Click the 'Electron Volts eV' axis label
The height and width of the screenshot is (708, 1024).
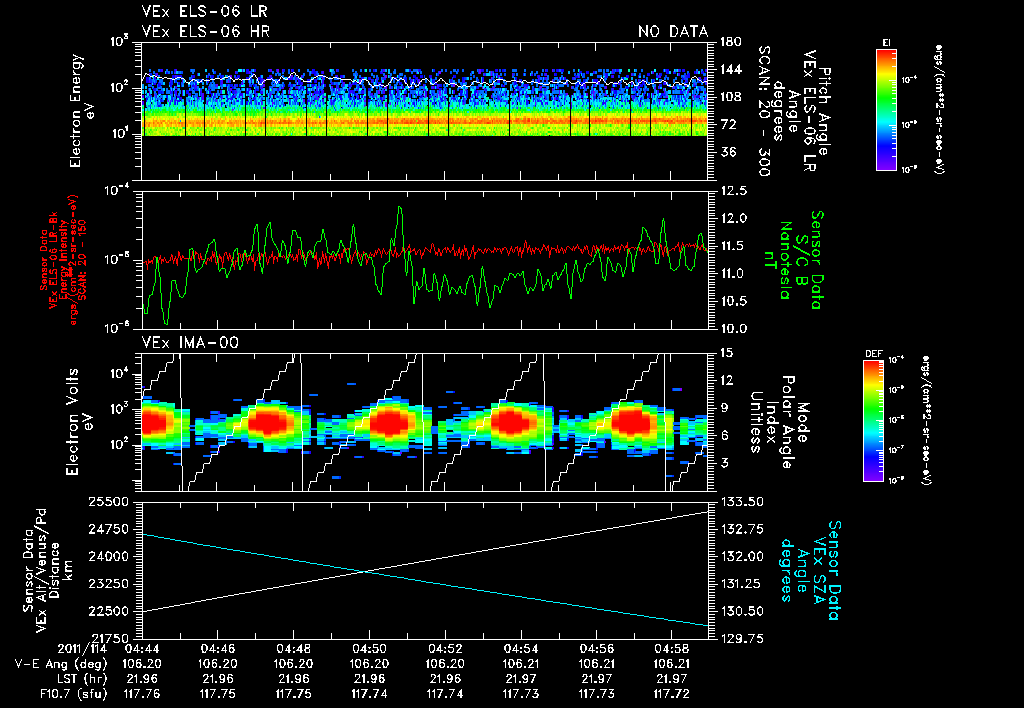(x=78, y=422)
